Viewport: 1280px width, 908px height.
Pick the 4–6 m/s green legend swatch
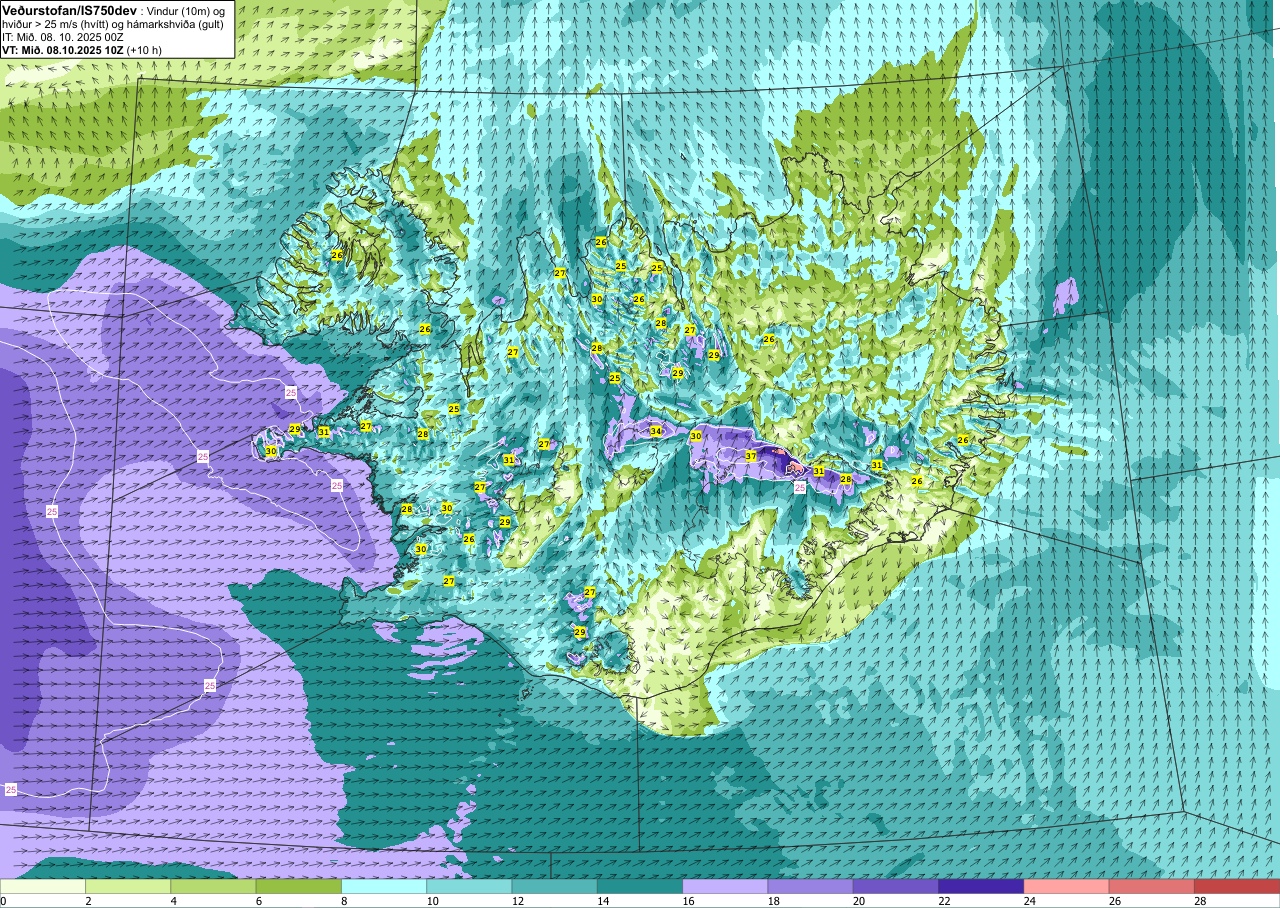click(213, 886)
